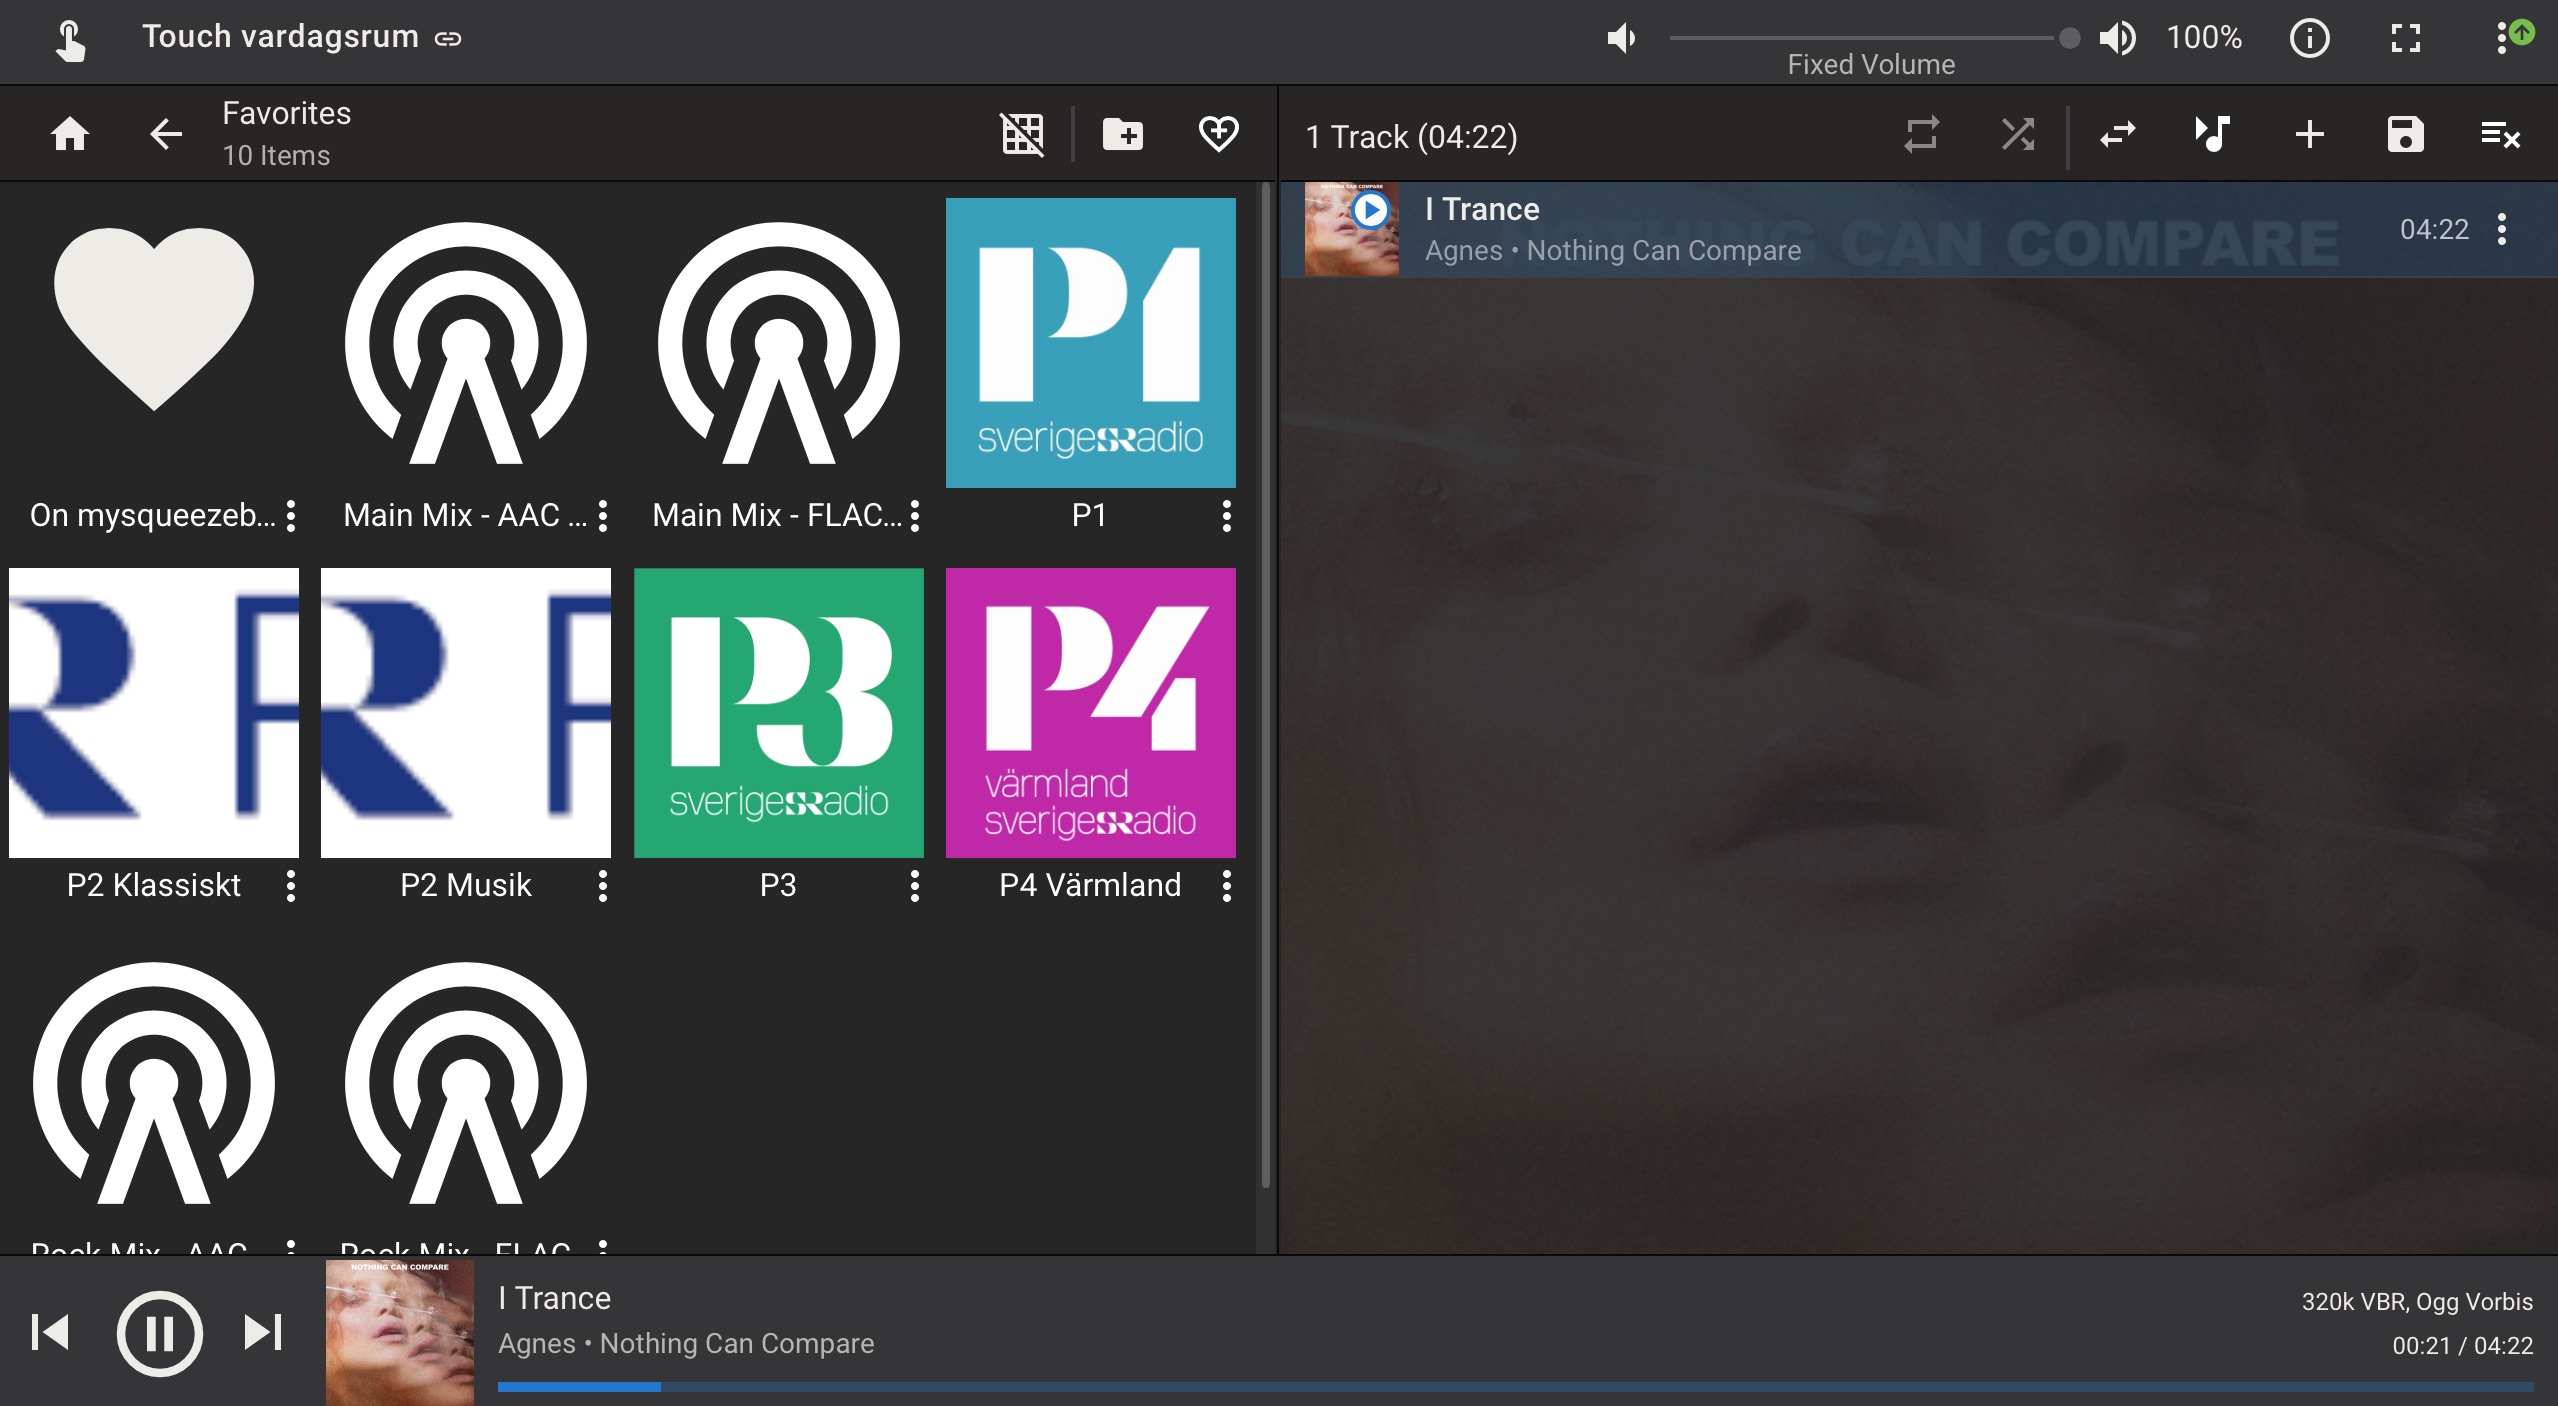Screen dimensions: 2558x1406
Task: Add a new favorites folder
Action: point(1122,134)
